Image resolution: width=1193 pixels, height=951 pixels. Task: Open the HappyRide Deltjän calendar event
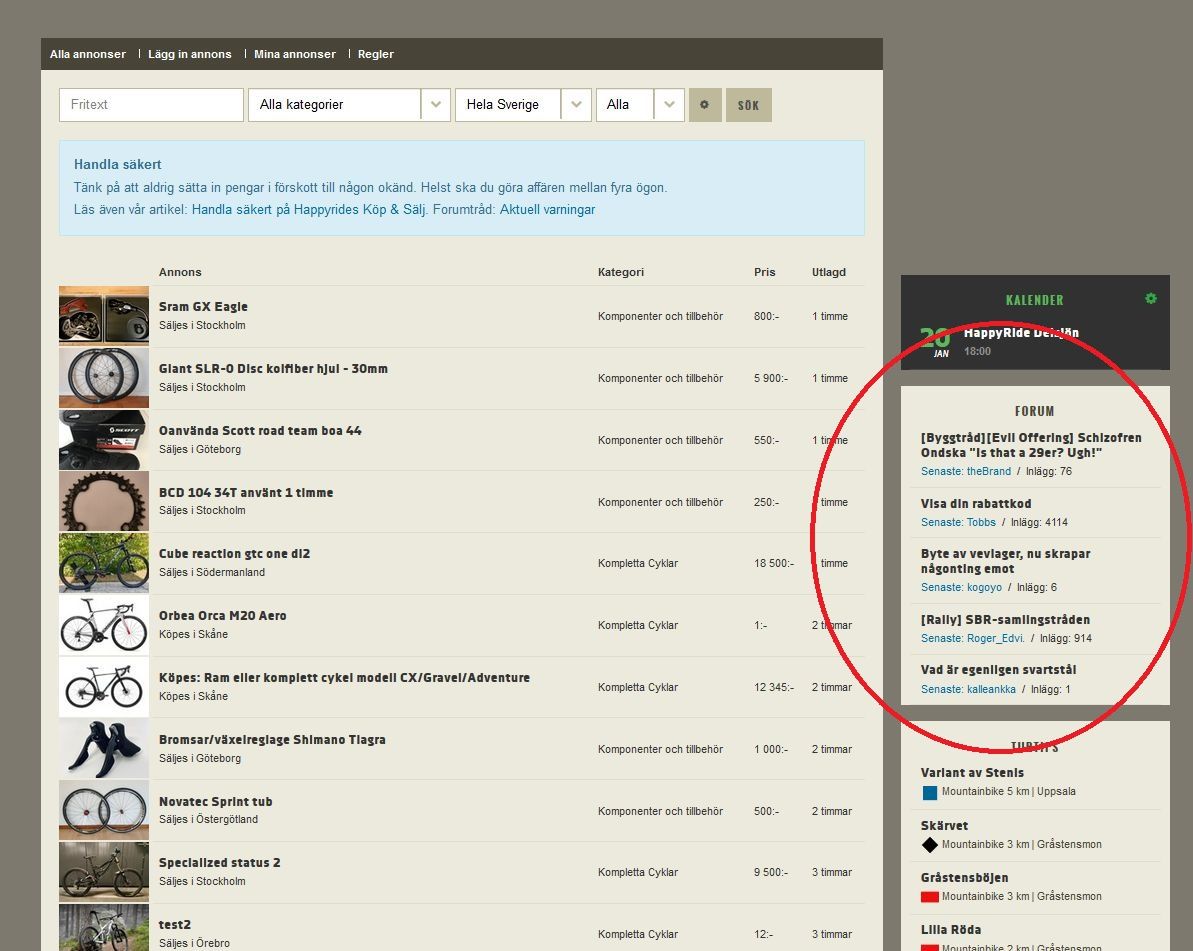click(x=1021, y=333)
